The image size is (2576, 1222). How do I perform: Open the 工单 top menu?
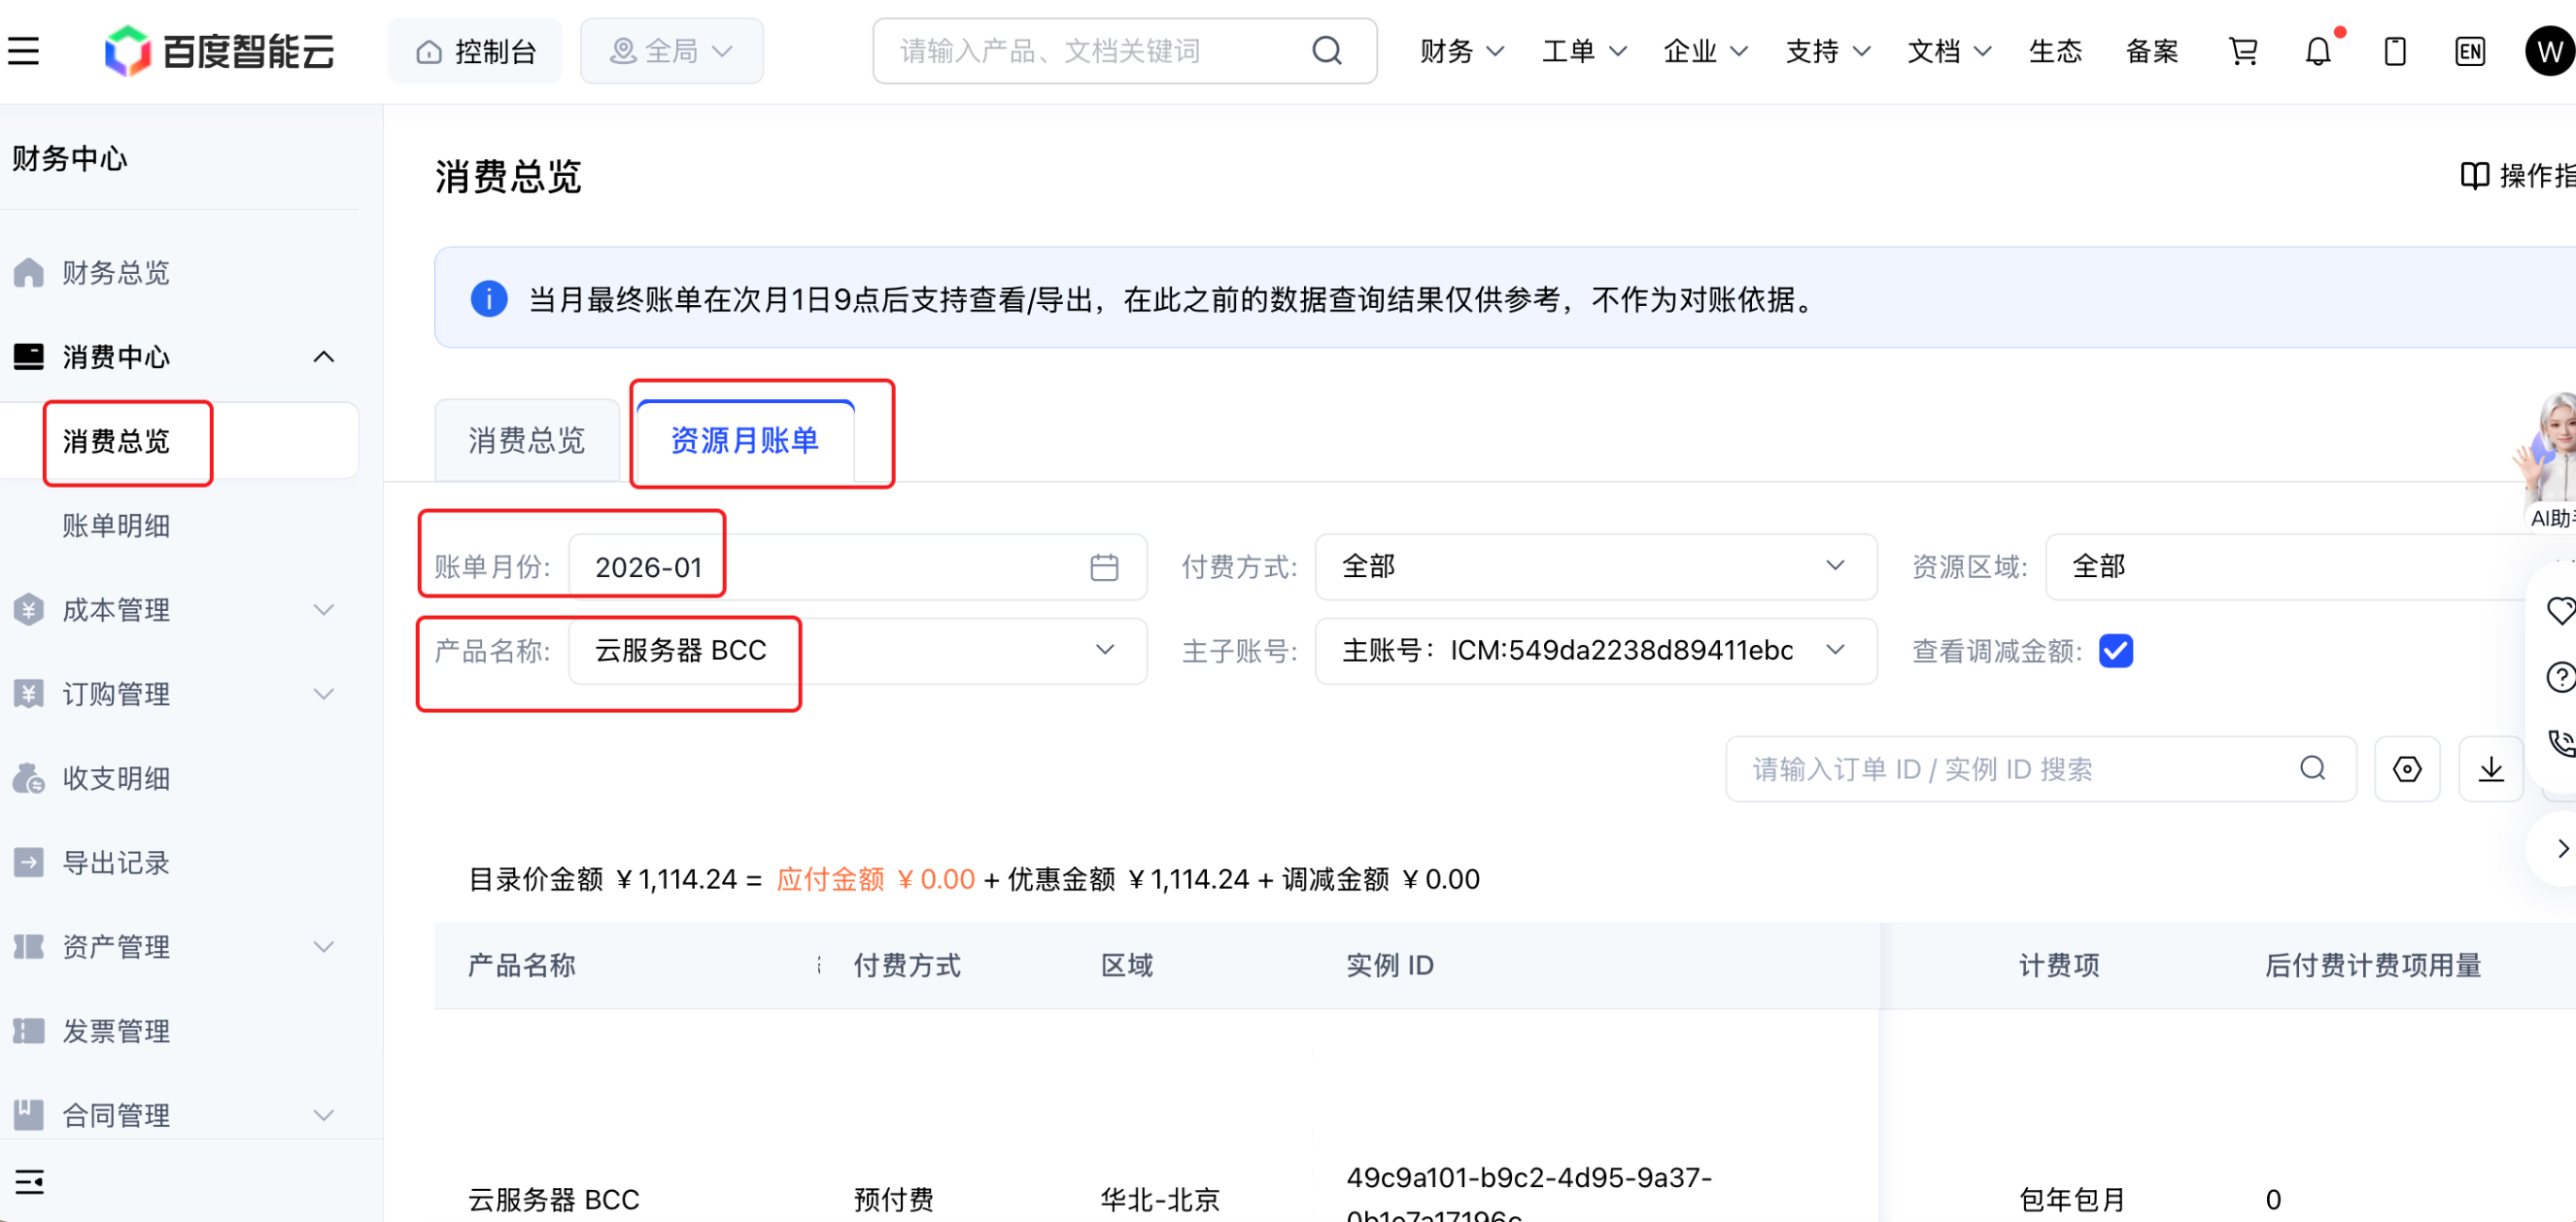1583,51
